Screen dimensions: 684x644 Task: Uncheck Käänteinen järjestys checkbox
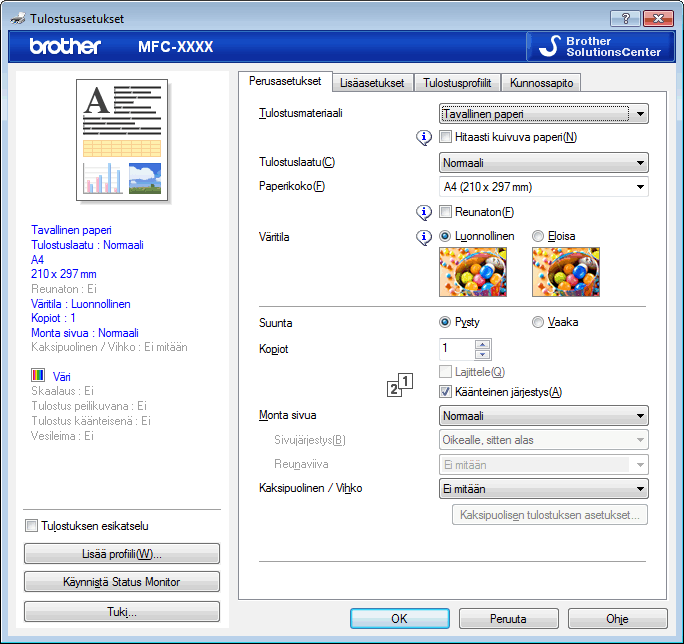pyautogui.click(x=445, y=391)
